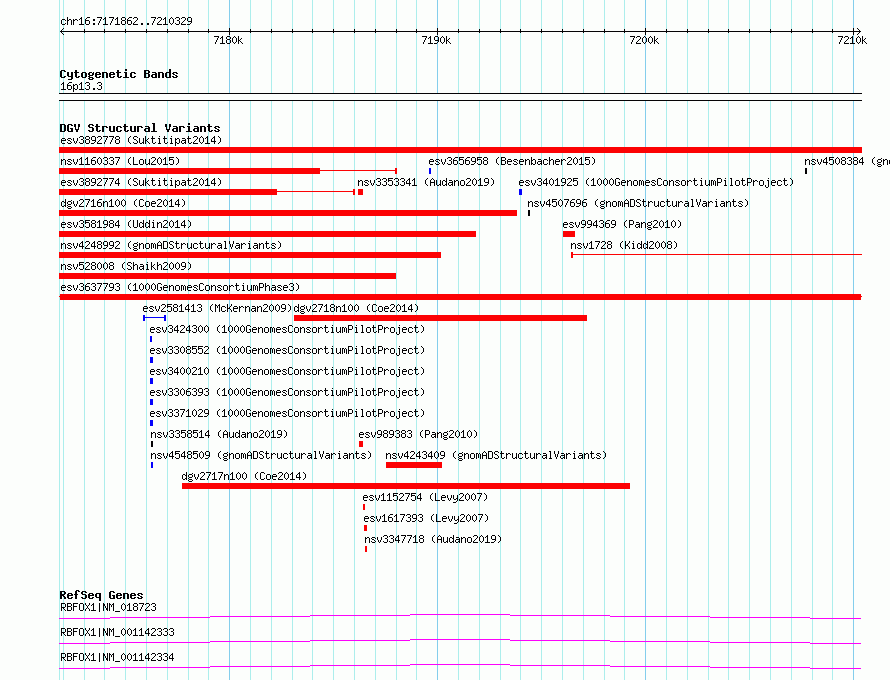The width and height of the screenshot is (890, 680).
Task: Select RBFOX1|NM_001142333 transcript label
Action: pyautogui.click(x=117, y=632)
